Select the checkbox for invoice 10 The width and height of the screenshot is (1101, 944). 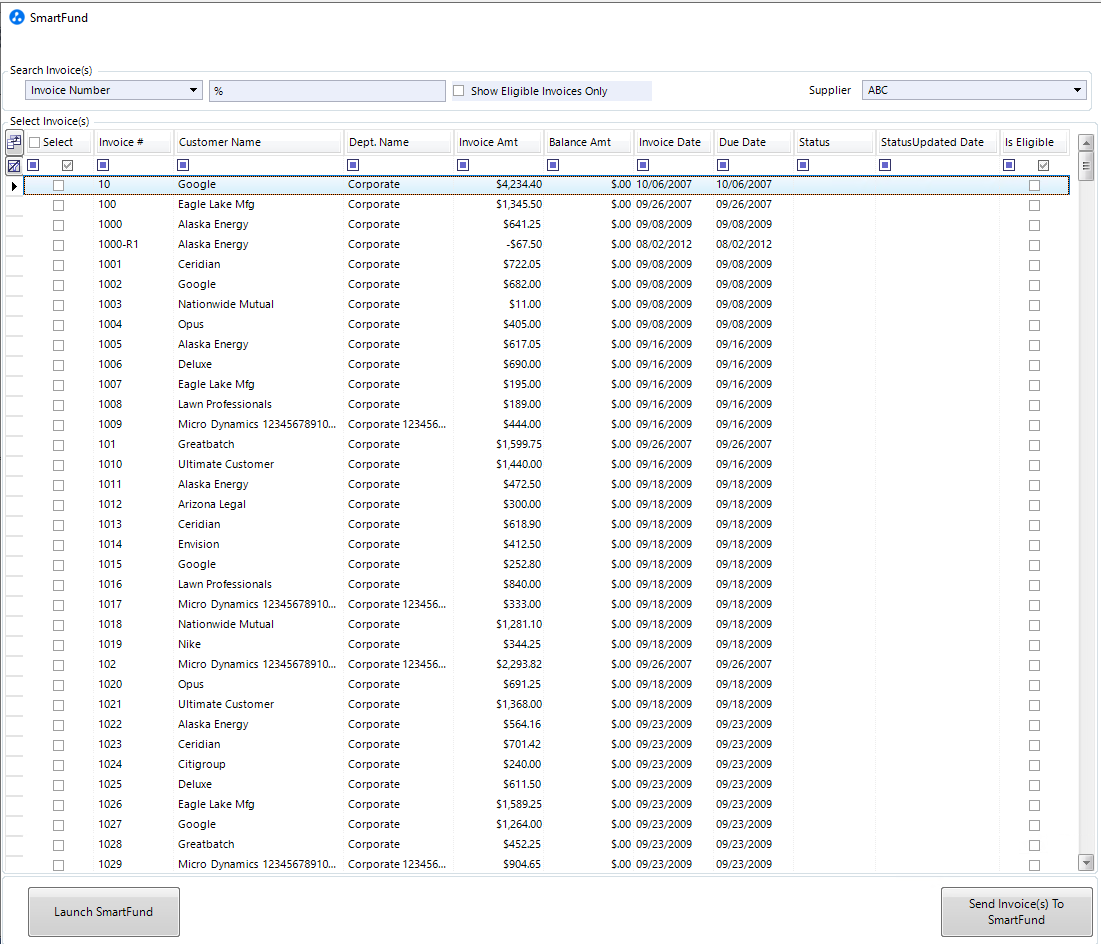pos(58,185)
